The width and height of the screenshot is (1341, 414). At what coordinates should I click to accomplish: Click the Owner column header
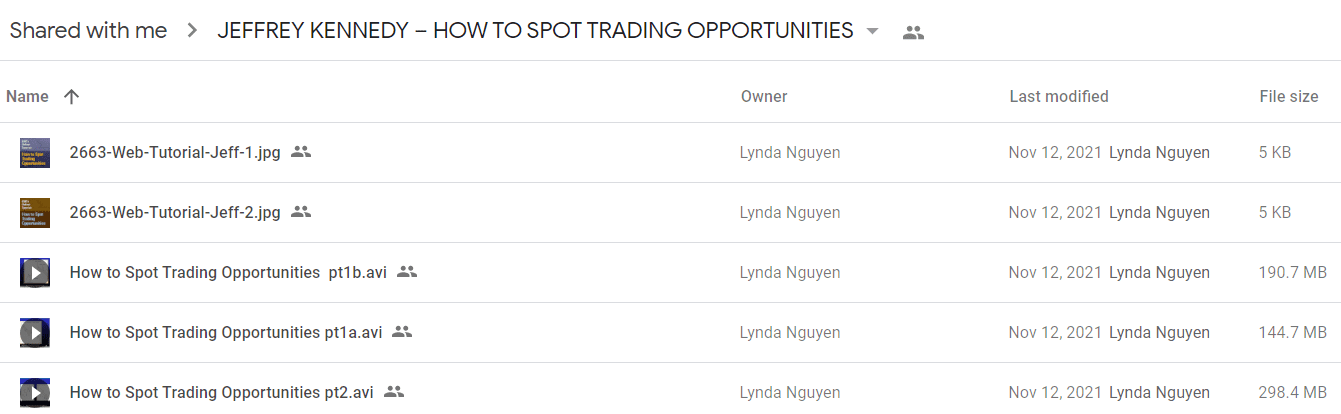(764, 97)
